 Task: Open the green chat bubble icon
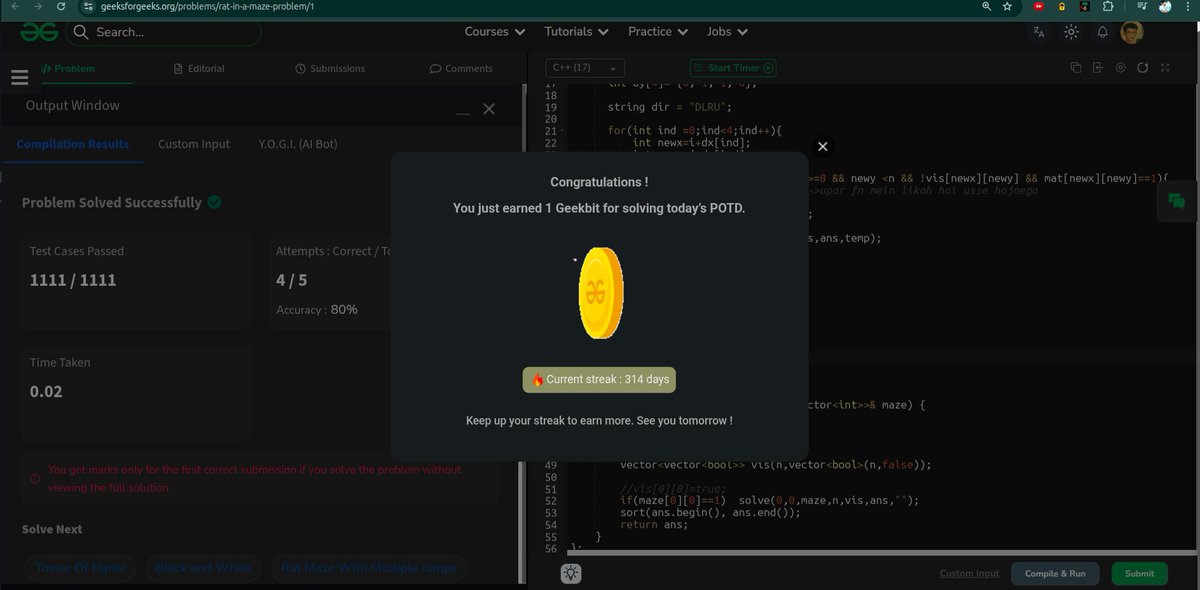pos(1176,201)
